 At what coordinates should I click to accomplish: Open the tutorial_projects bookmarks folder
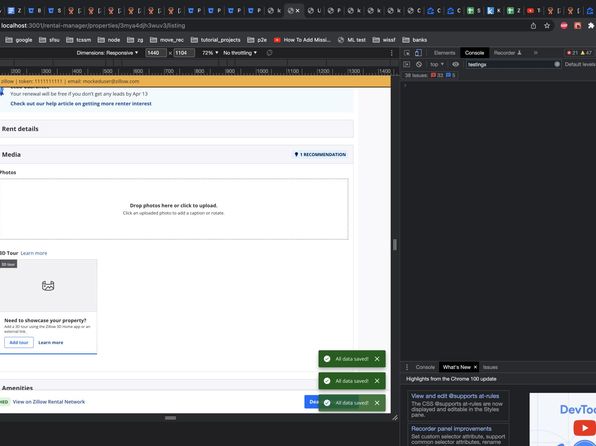pyautogui.click(x=216, y=40)
